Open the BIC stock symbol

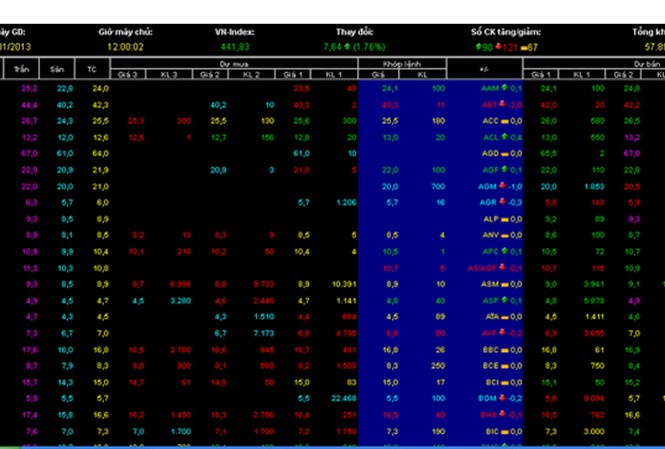coord(493,432)
